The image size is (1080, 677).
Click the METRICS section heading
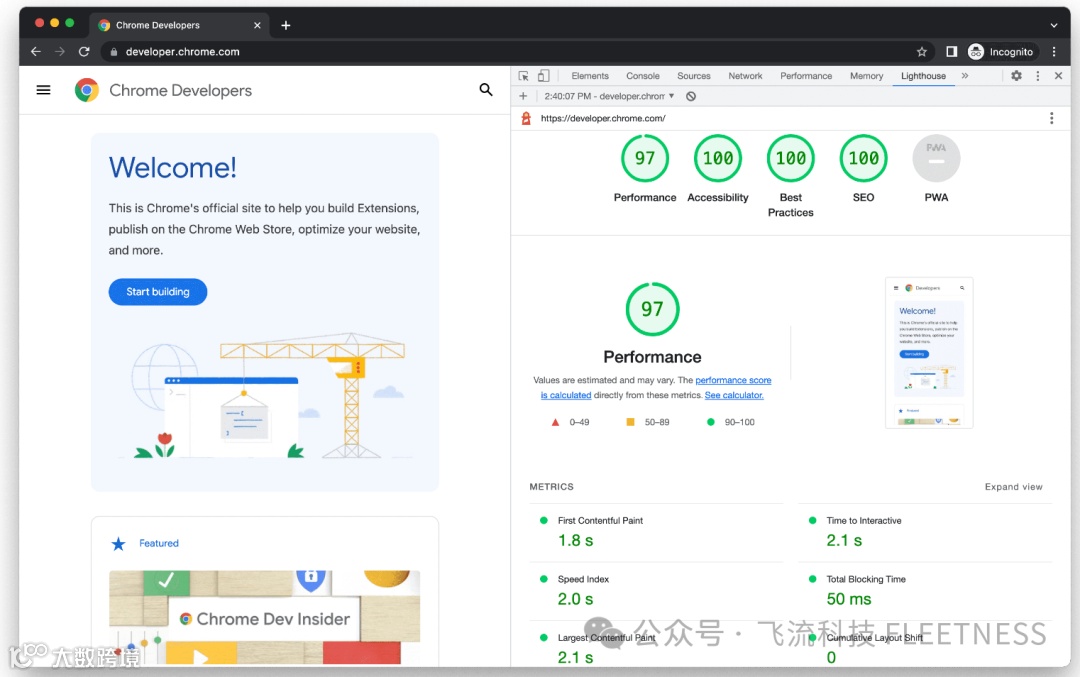coord(551,487)
